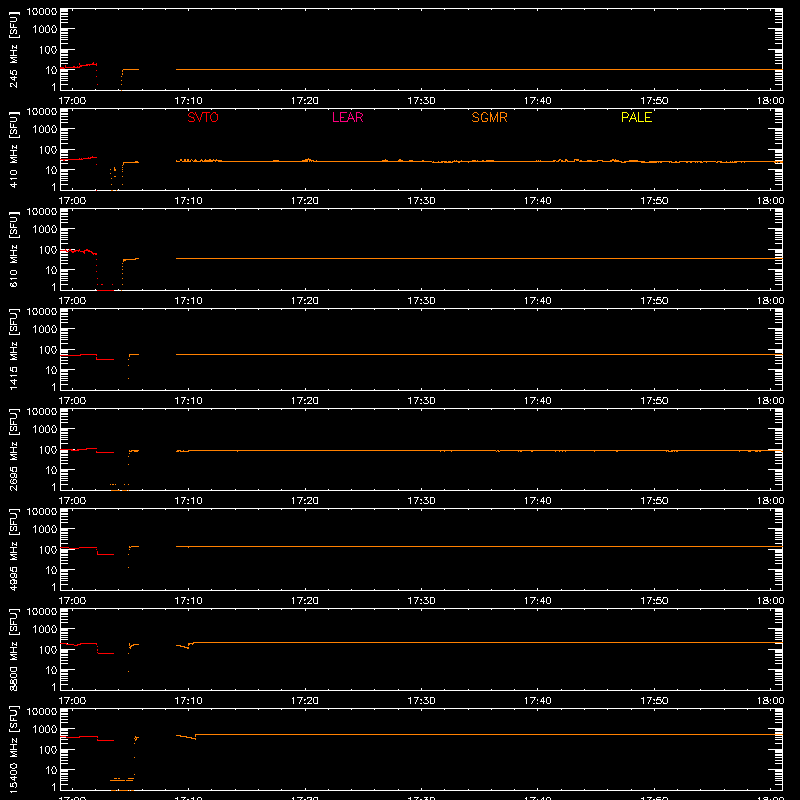This screenshot has height=800, width=800.
Task: Click the 10 y-axis value of 8800 MHz panel
Action: [51, 670]
